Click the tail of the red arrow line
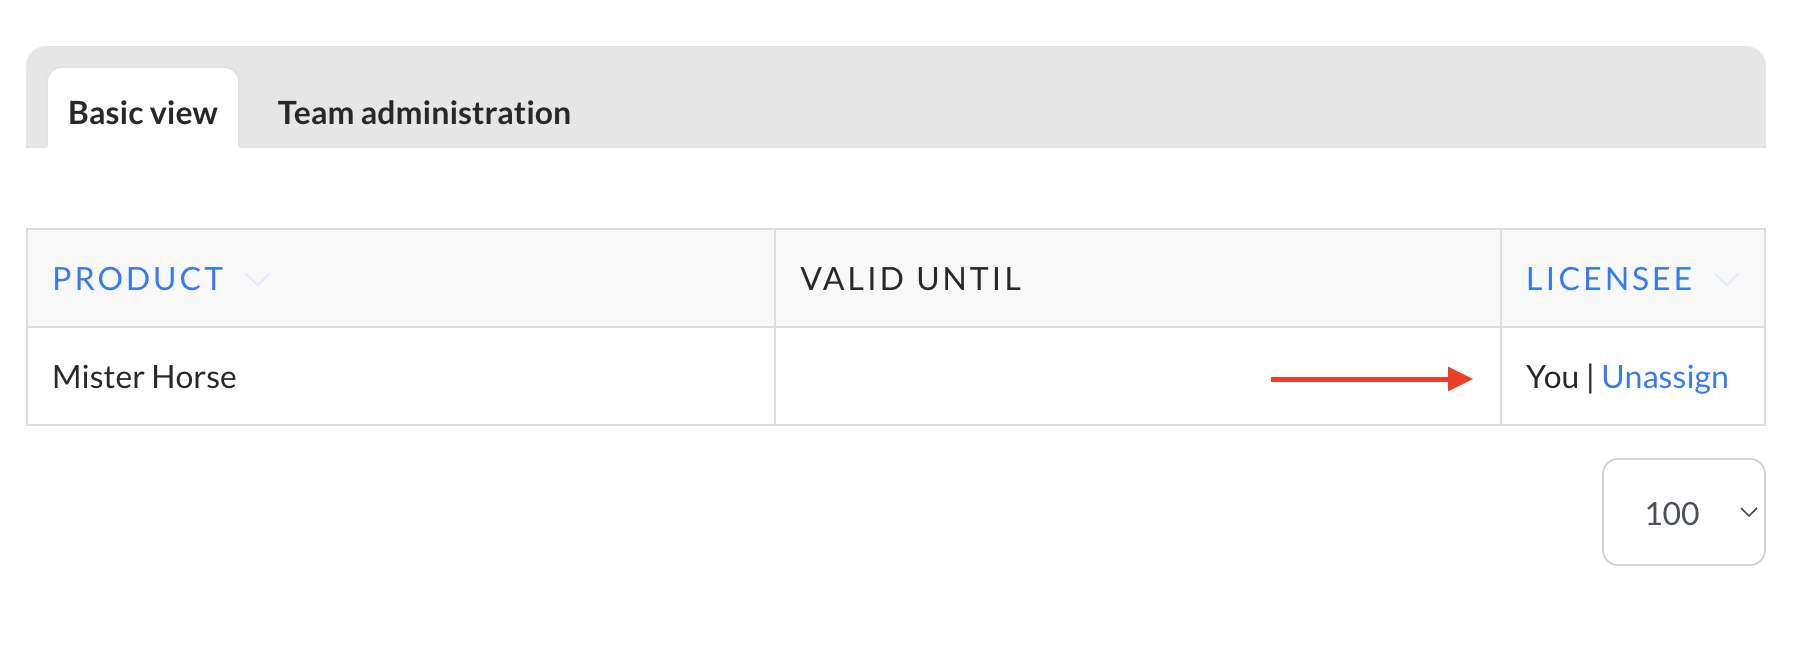This screenshot has height=664, width=1796. [x=1280, y=379]
